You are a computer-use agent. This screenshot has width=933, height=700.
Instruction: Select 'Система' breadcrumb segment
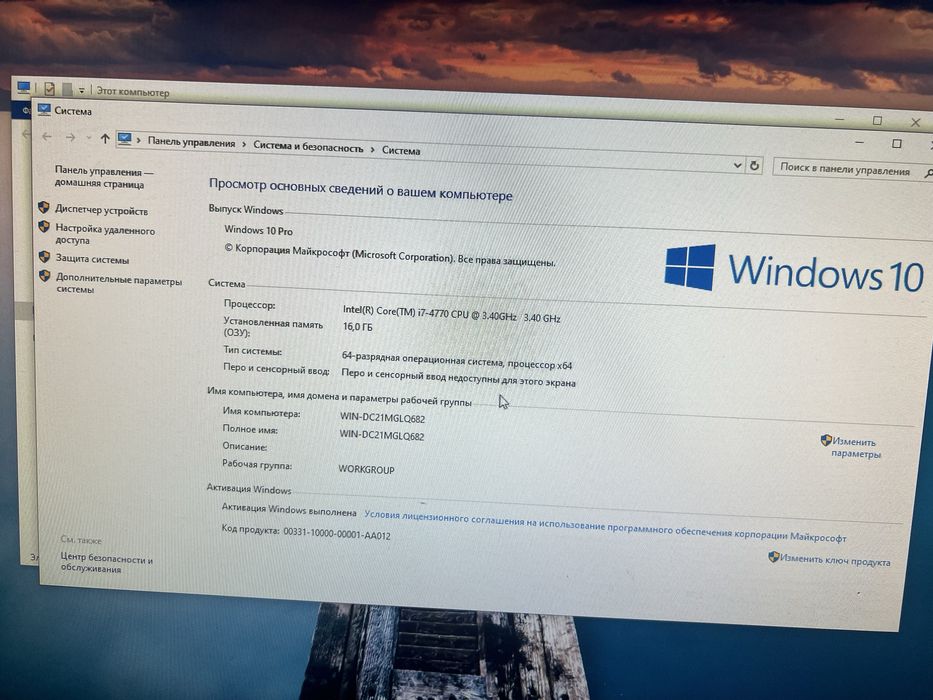[x=401, y=151]
